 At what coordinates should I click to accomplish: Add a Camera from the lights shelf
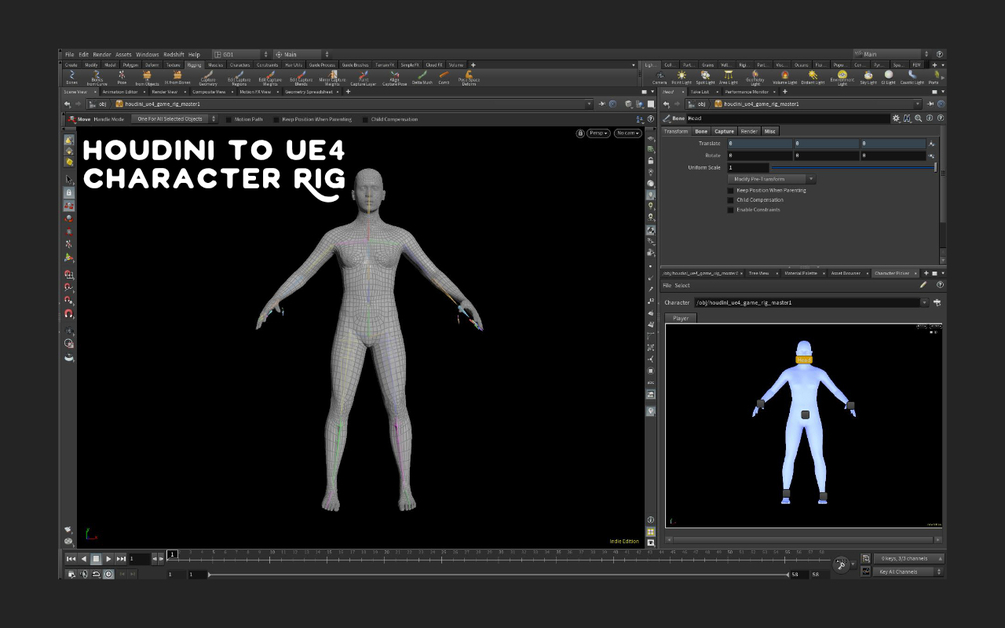(660, 78)
